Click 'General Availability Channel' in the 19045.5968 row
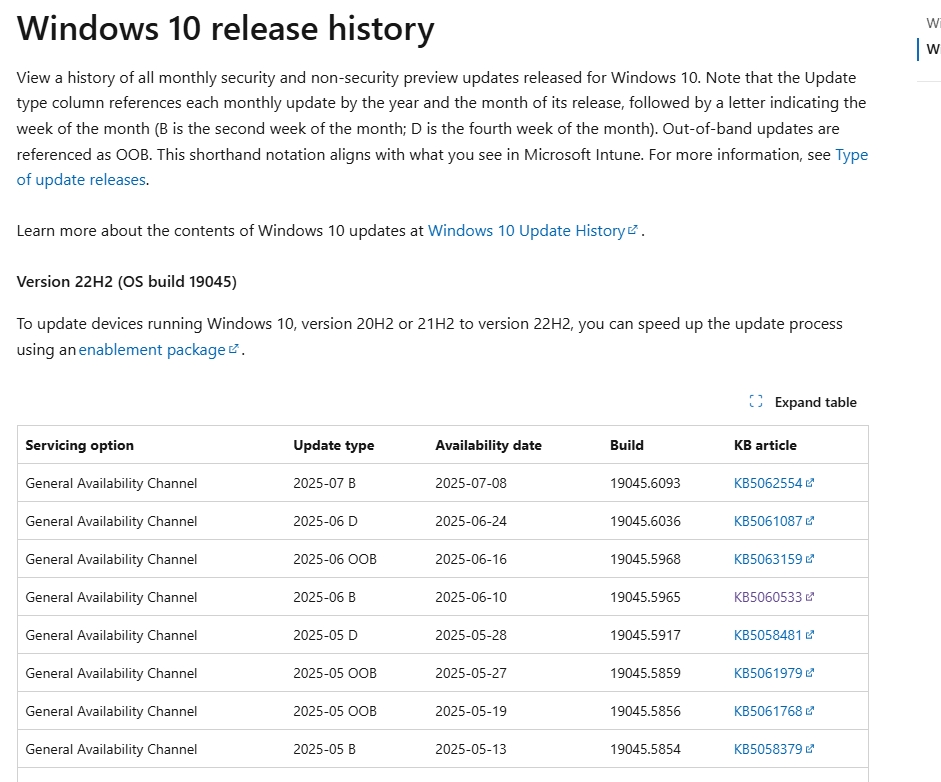The image size is (941, 782). 111,559
